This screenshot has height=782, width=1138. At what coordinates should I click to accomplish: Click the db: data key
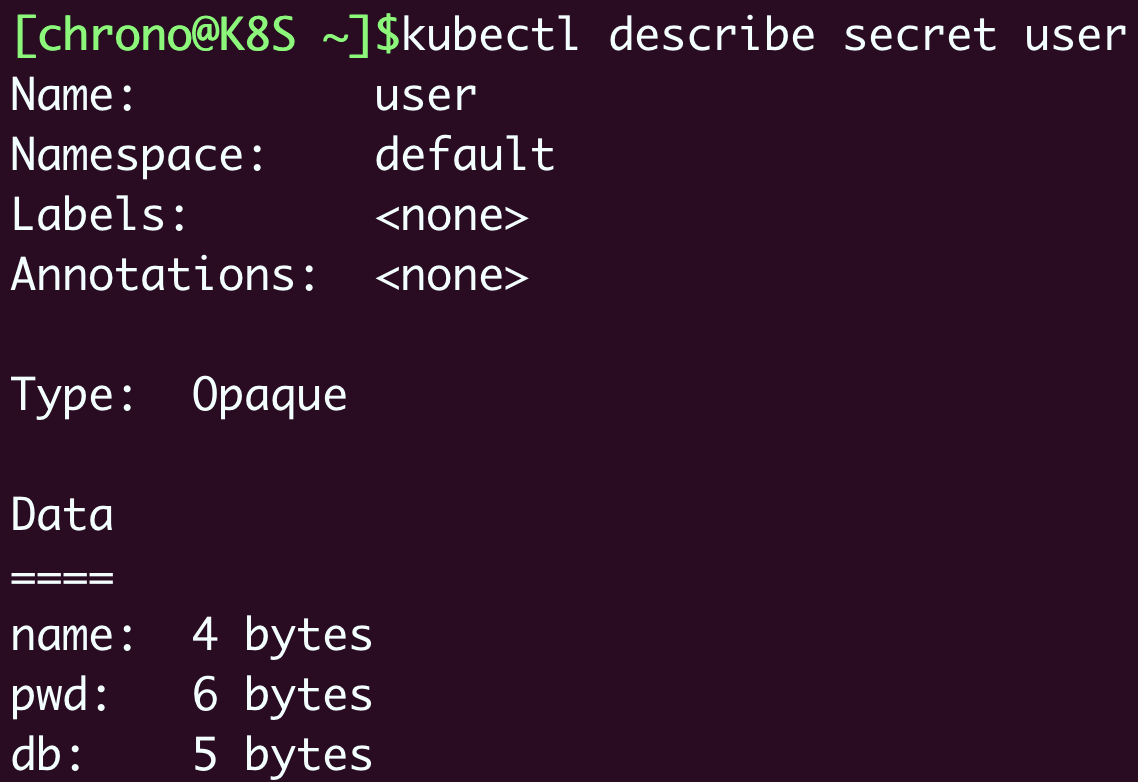[x=47, y=756]
